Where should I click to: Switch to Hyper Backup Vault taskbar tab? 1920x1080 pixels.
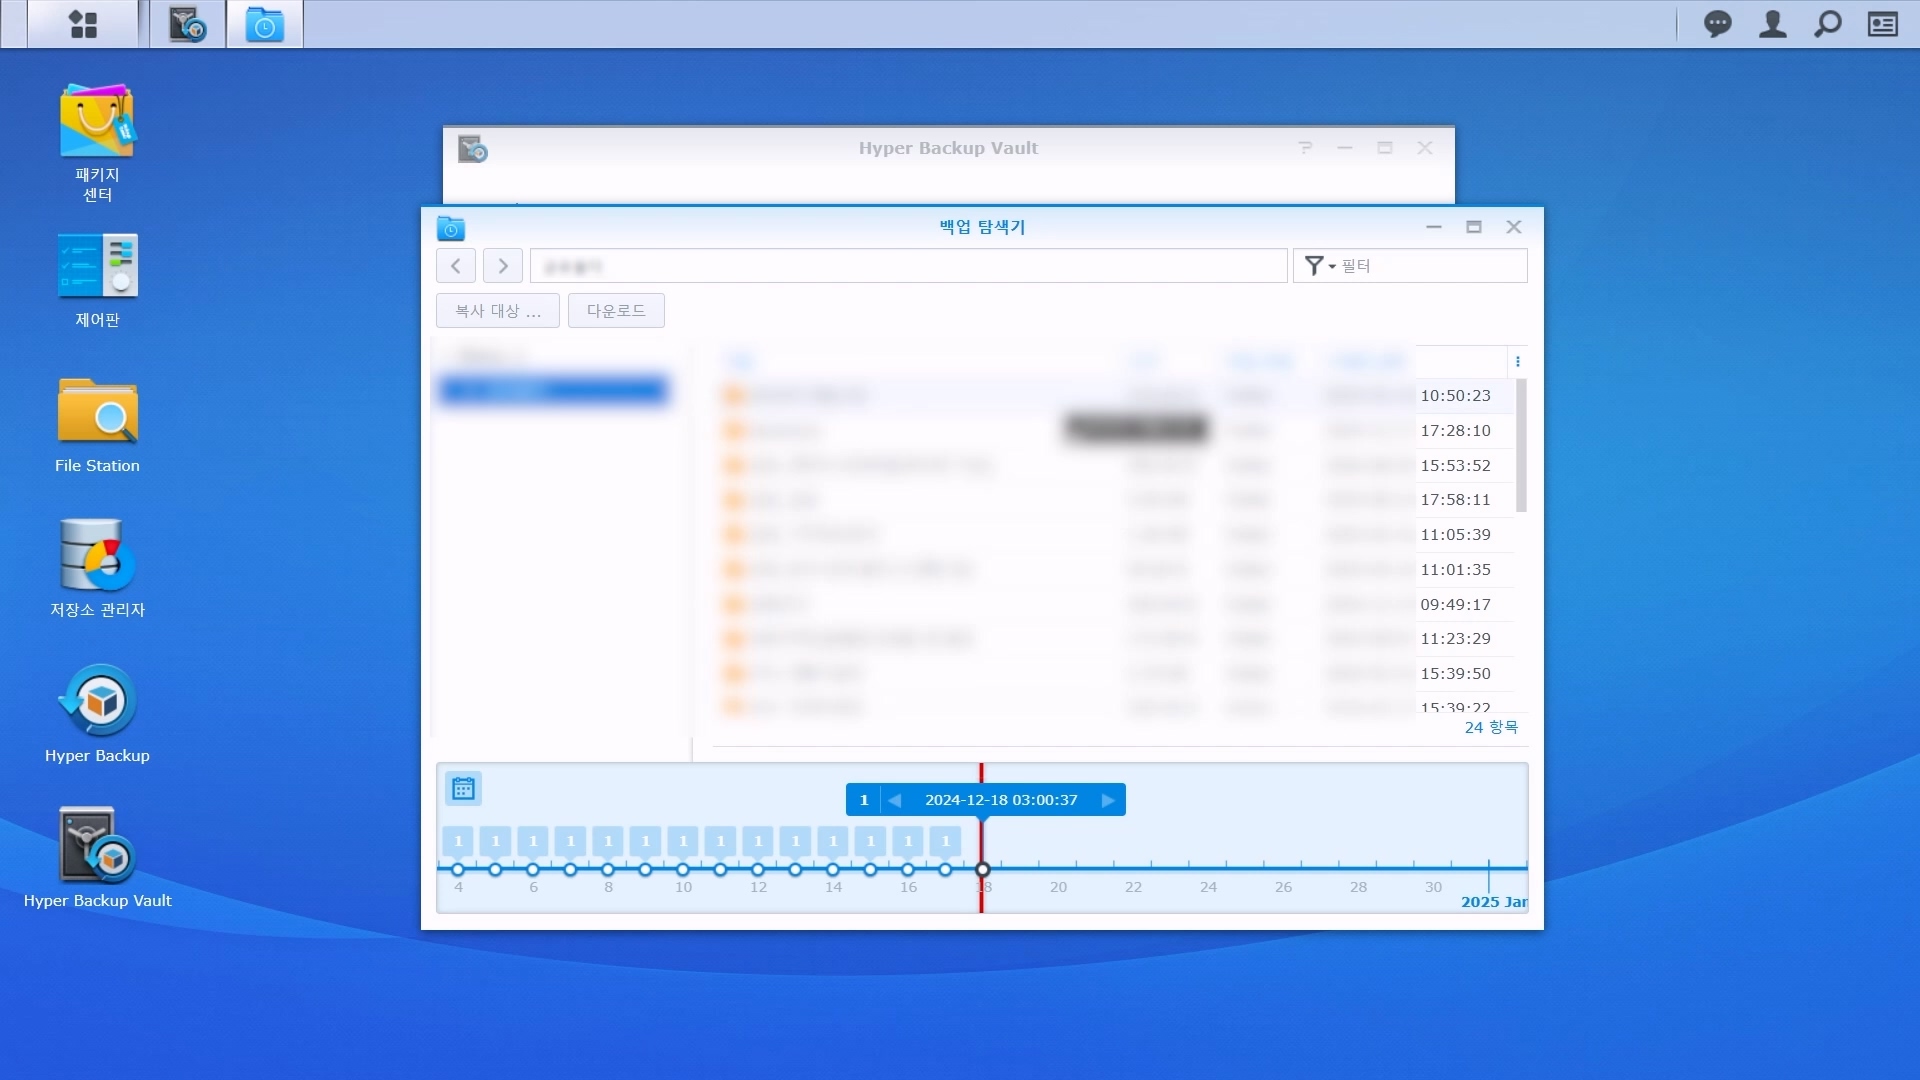coord(187,24)
